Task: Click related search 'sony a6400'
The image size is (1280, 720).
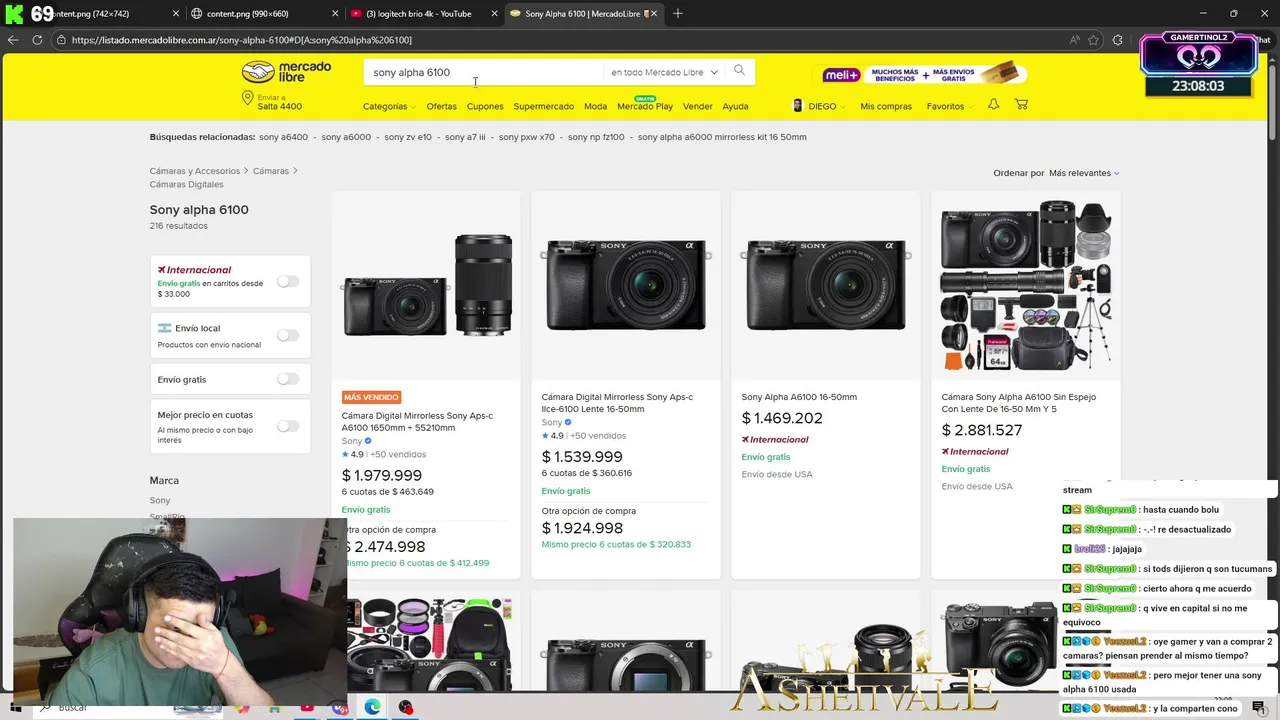Action: coord(283,137)
